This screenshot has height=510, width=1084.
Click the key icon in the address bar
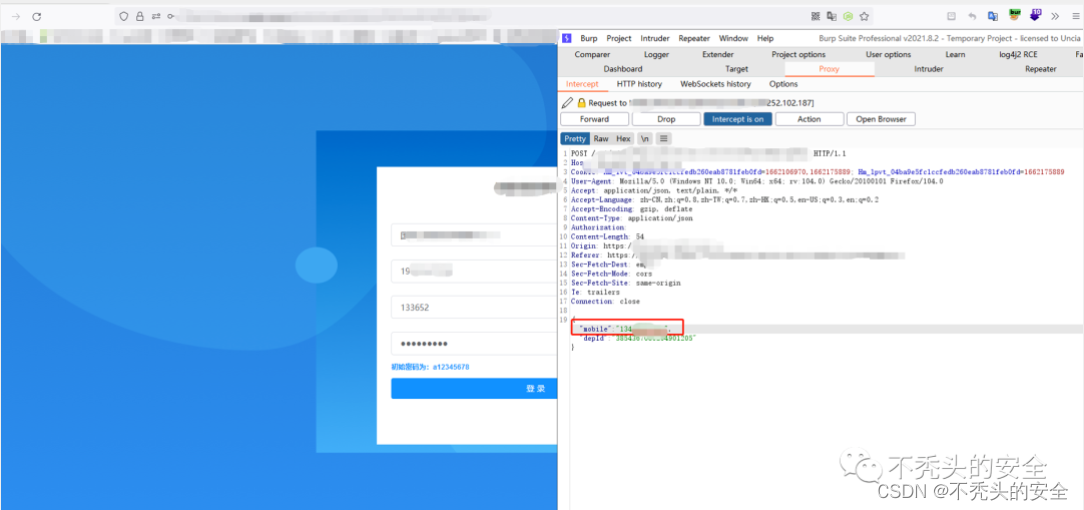tap(171, 16)
